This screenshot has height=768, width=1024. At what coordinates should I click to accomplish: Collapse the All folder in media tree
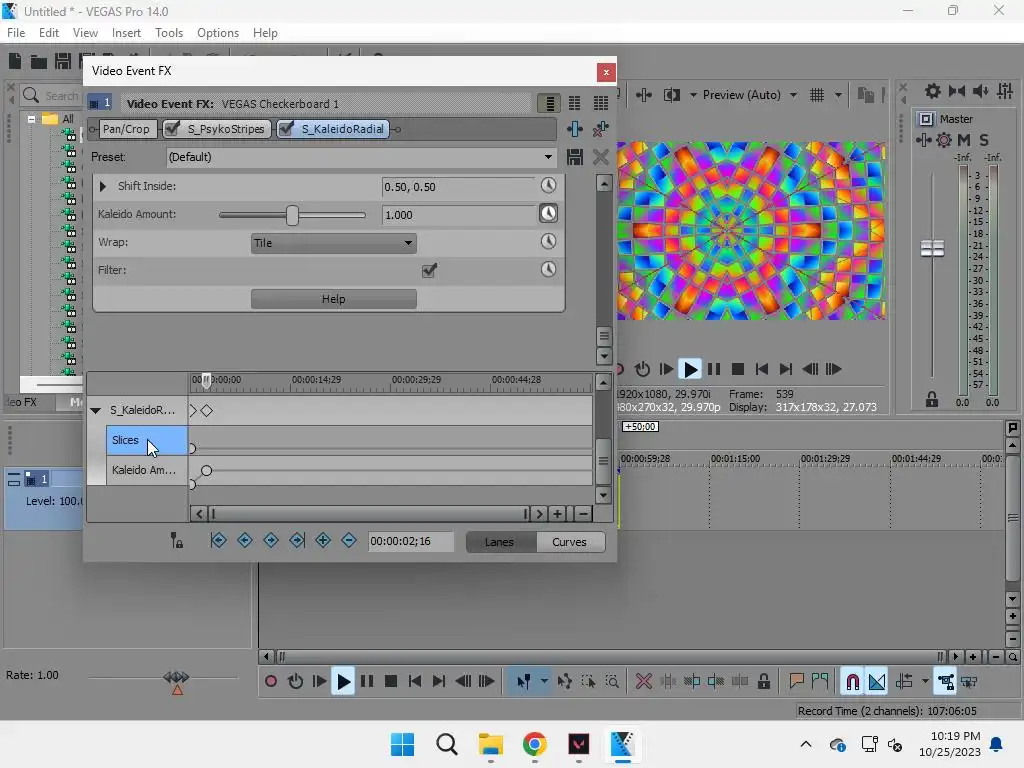[31, 119]
